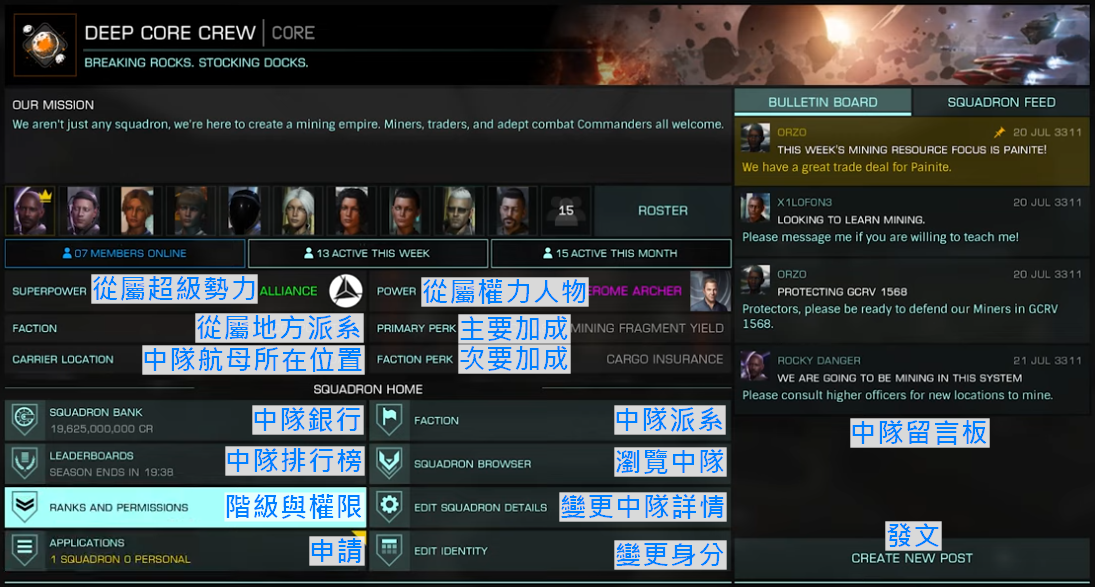Open the Edit Identity icon
Image resolution: width=1095 pixels, height=587 pixels.
coord(389,549)
